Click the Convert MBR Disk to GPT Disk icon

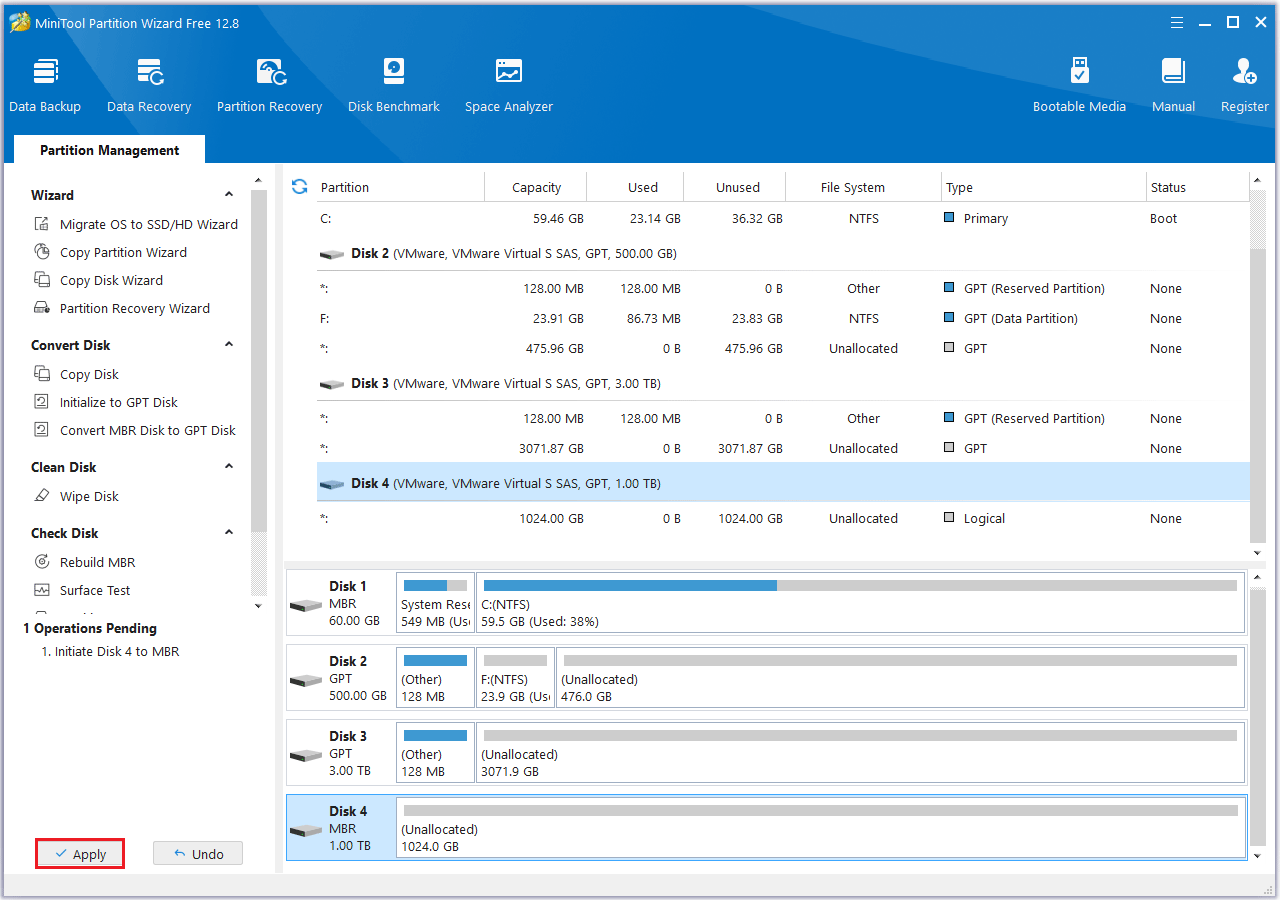(42, 430)
